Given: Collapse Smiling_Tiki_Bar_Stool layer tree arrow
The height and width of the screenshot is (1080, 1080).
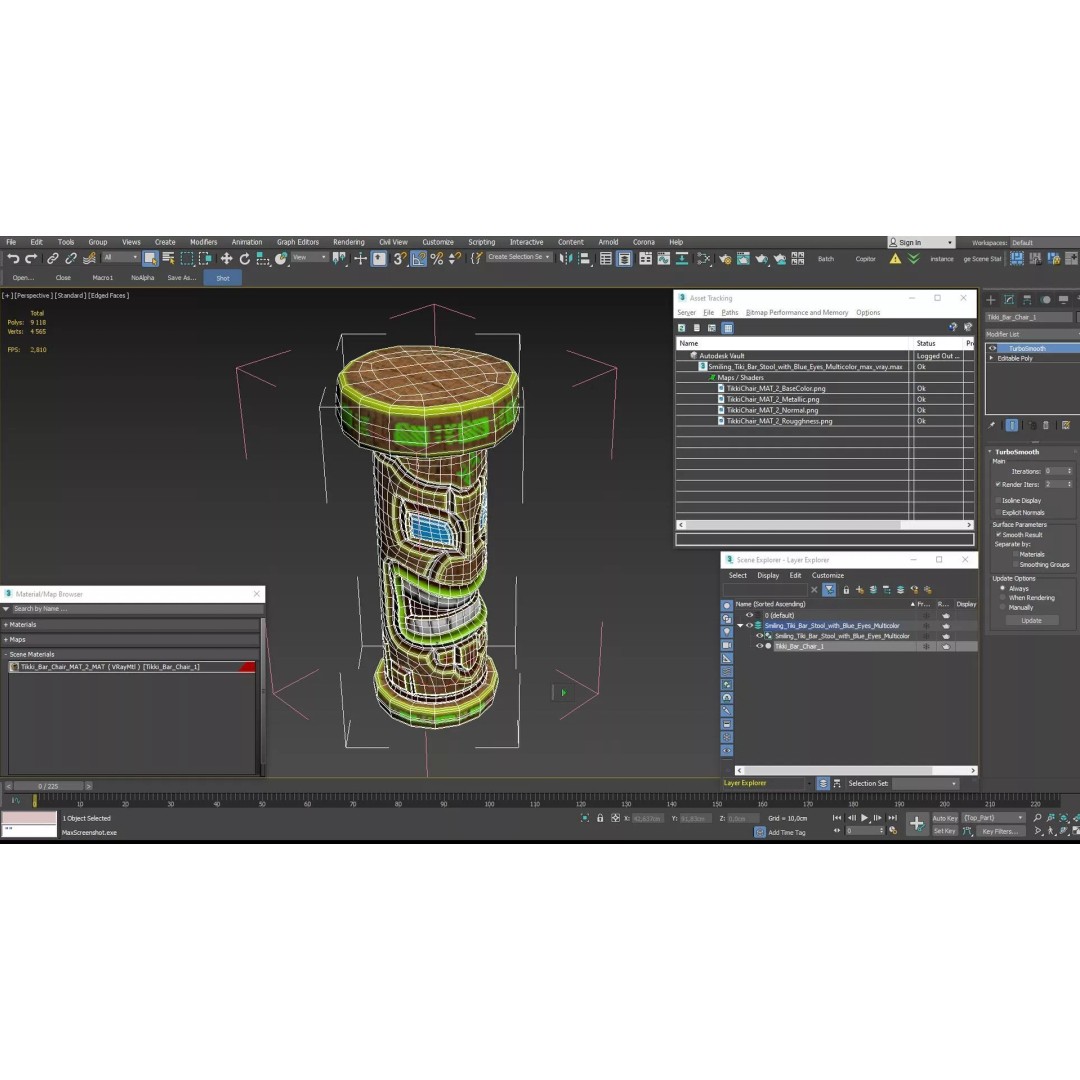Looking at the screenshot, I should 740,626.
